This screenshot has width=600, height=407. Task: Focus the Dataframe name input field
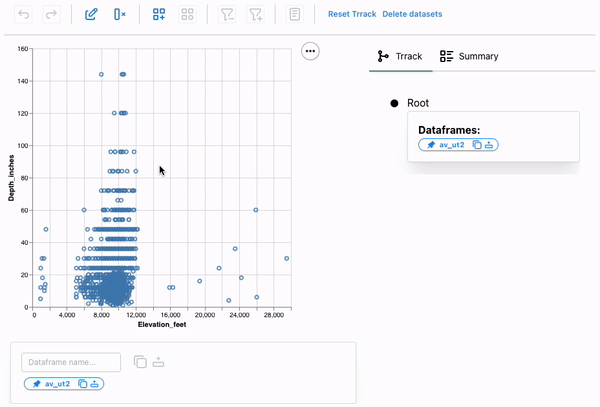71,362
